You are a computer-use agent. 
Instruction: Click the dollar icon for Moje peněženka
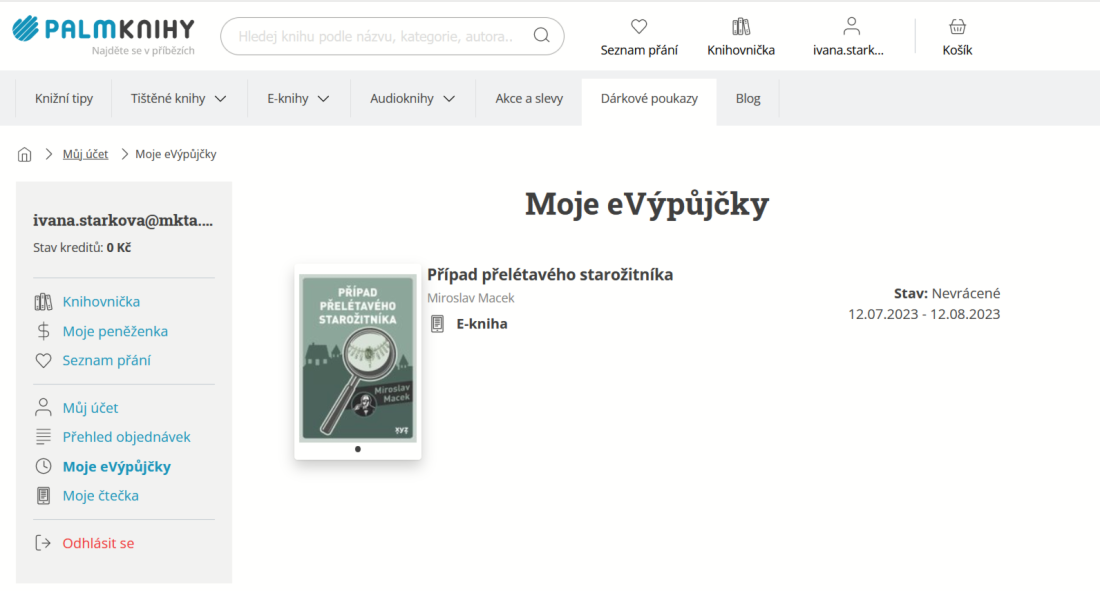click(43, 331)
